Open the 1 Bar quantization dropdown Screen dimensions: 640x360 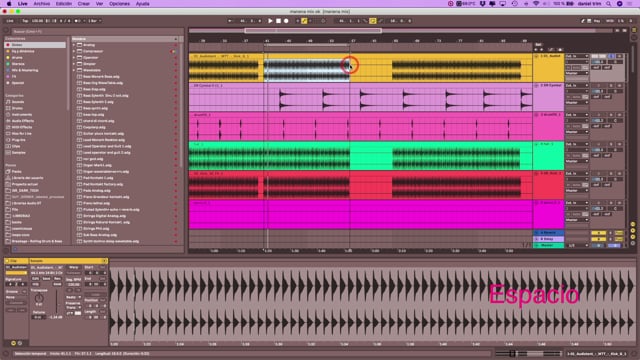click(94, 21)
